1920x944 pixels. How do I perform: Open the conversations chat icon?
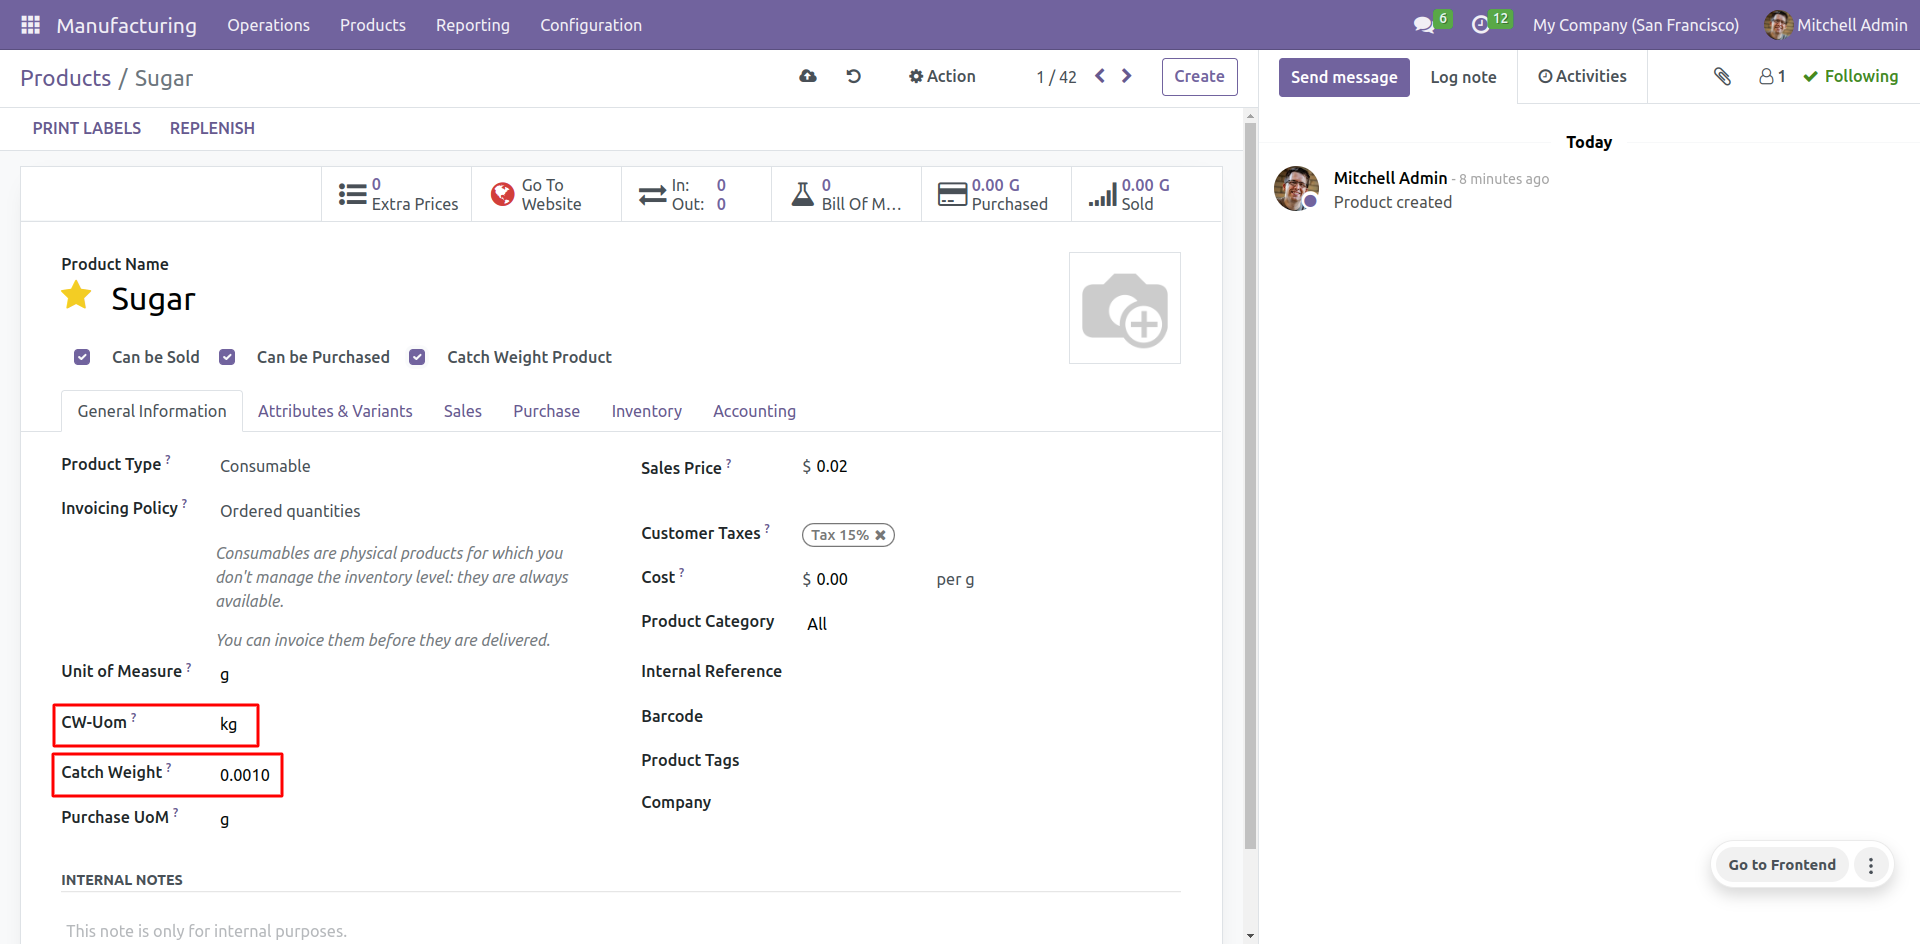(1423, 25)
